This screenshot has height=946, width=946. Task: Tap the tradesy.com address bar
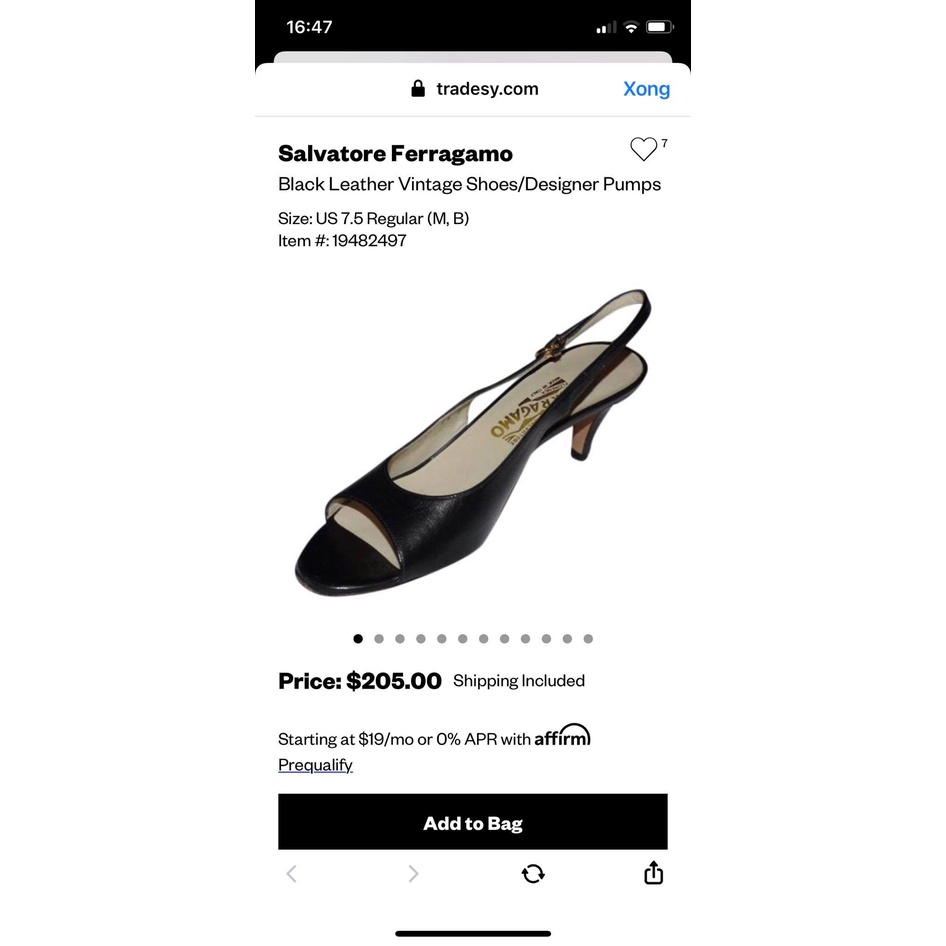pyautogui.click(x=474, y=89)
